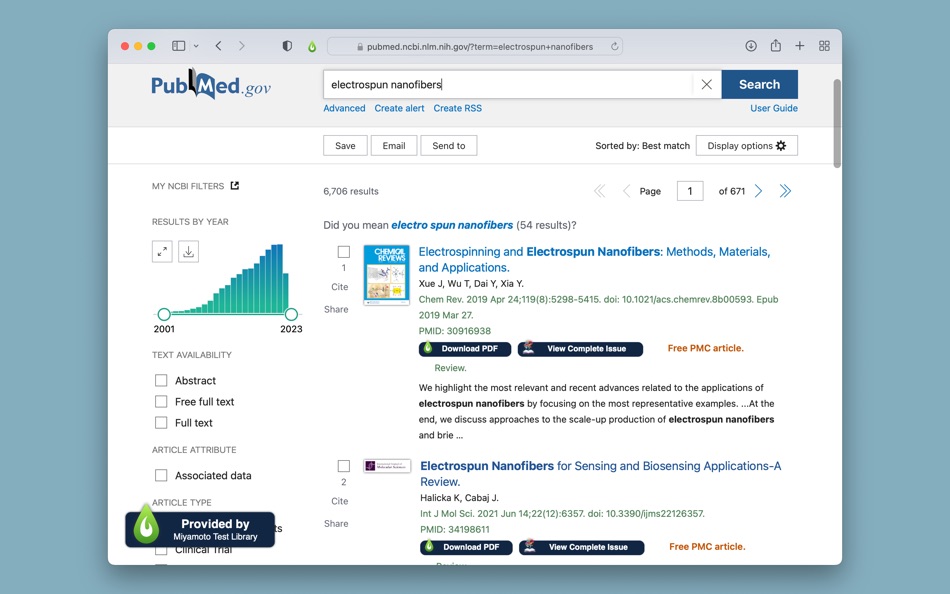Select the 2001 start year slider handle
Viewport: 950px width, 594px height.
click(x=164, y=314)
